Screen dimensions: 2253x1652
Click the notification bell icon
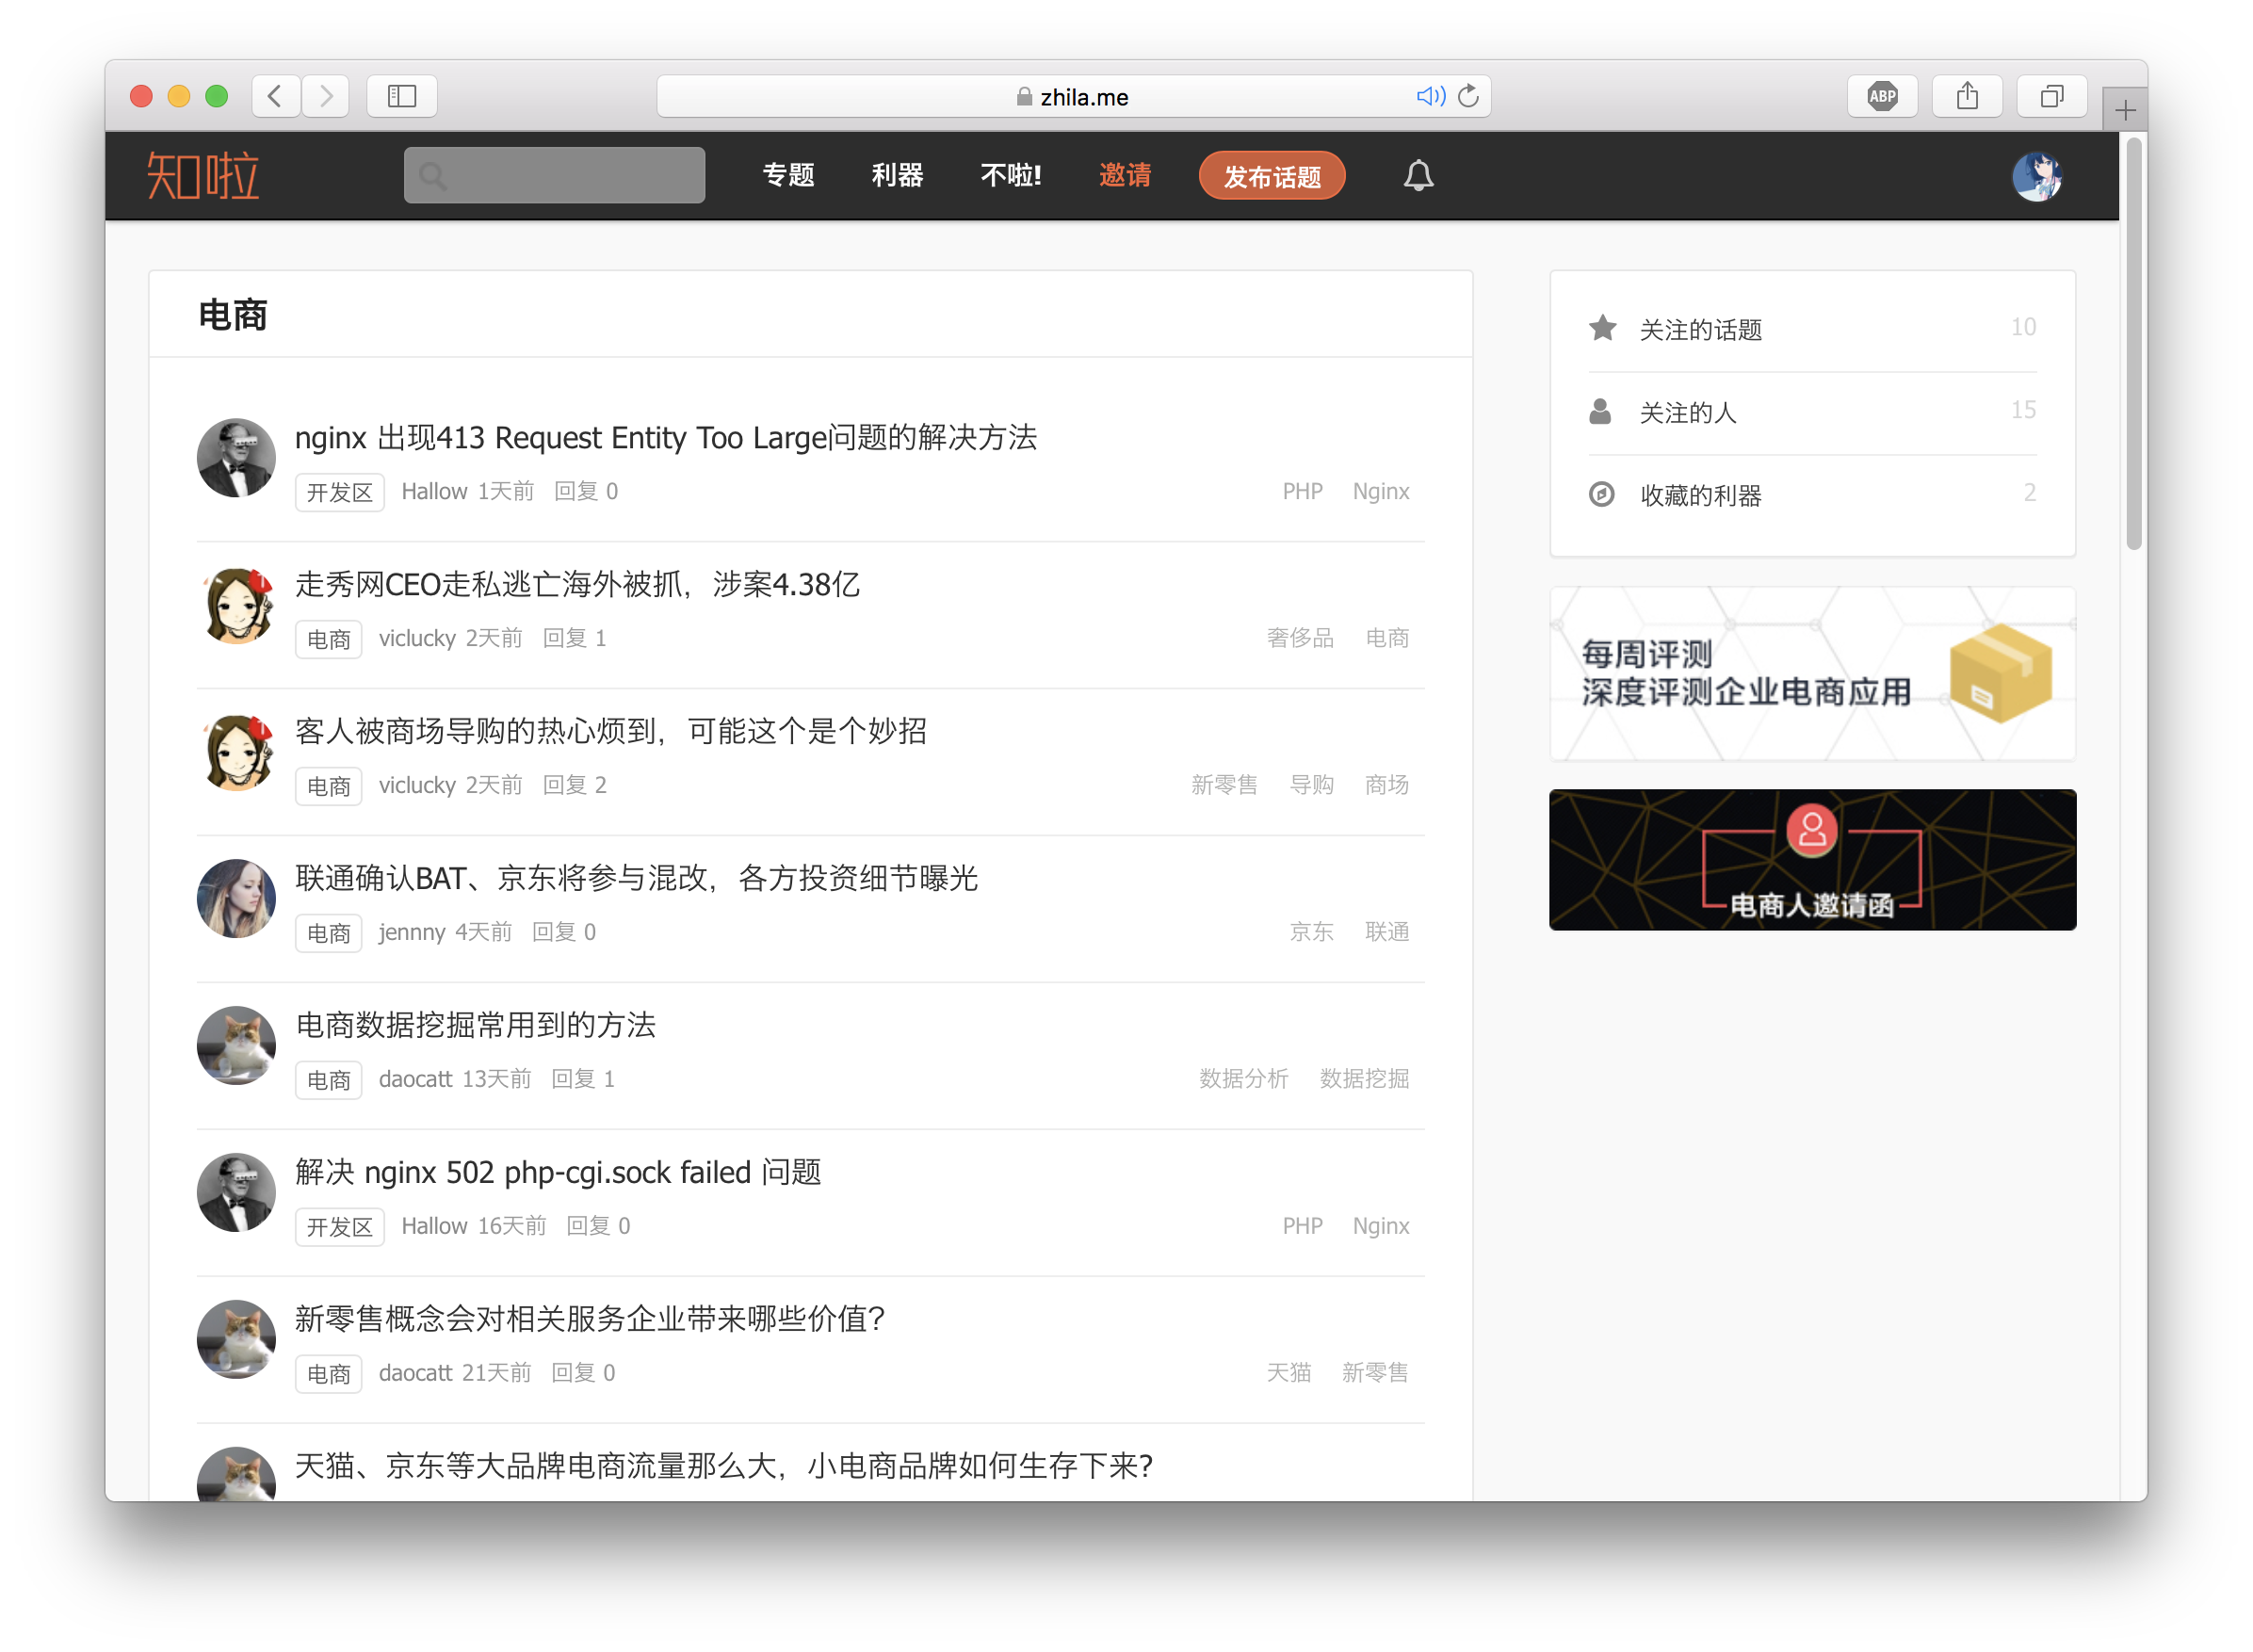coord(1418,176)
